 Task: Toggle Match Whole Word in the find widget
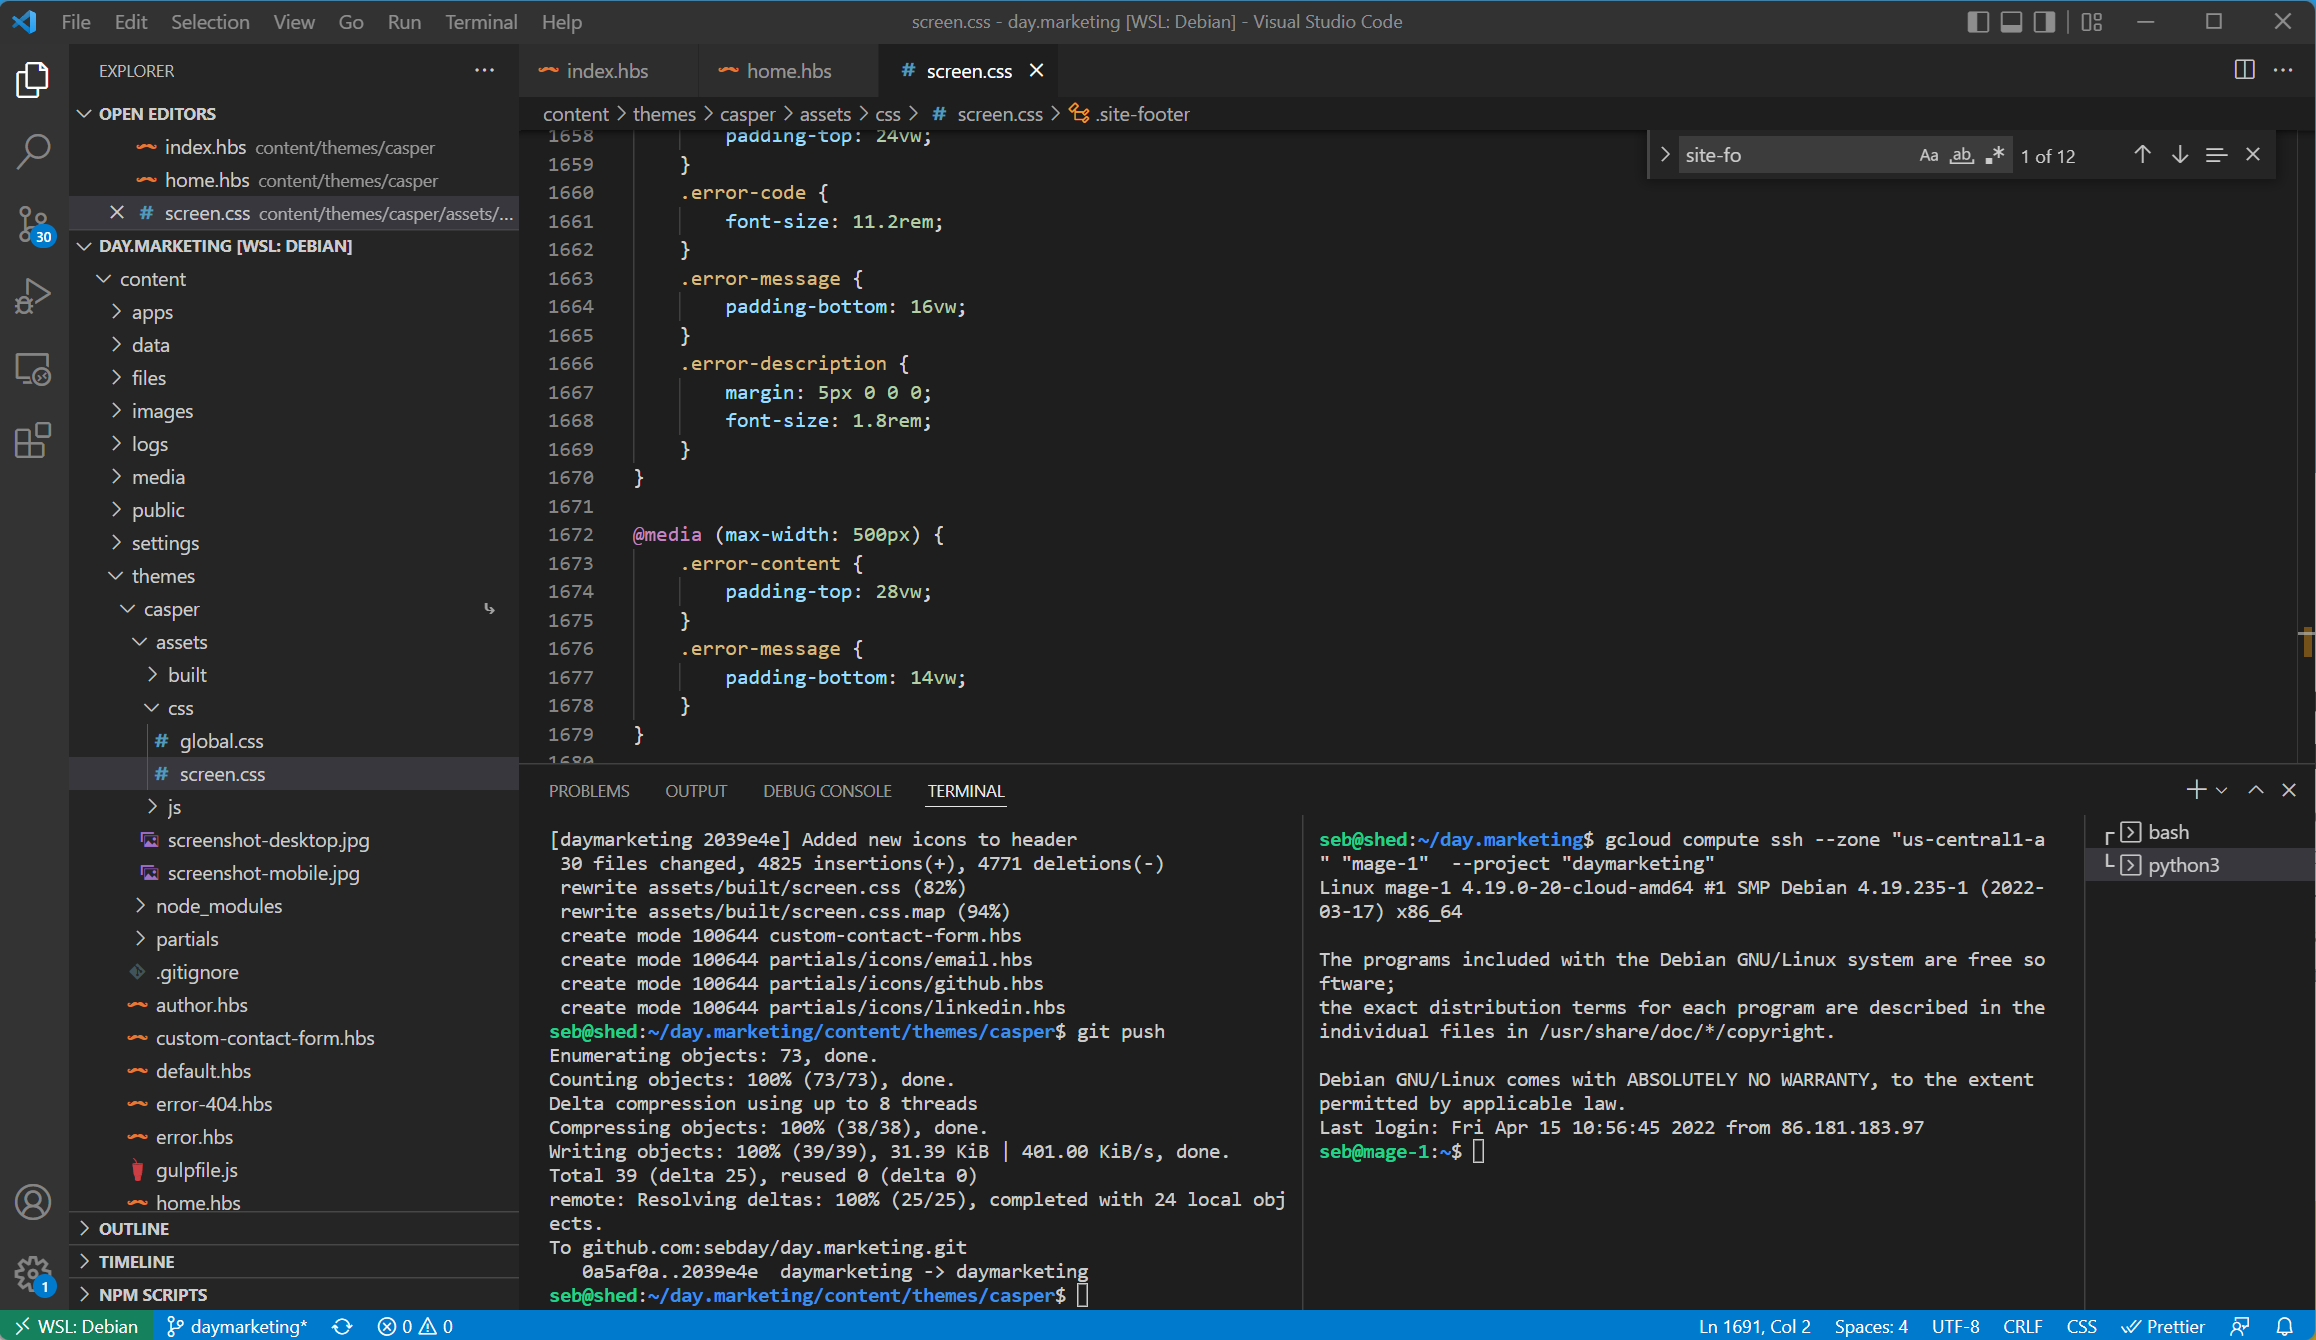pyautogui.click(x=1961, y=155)
